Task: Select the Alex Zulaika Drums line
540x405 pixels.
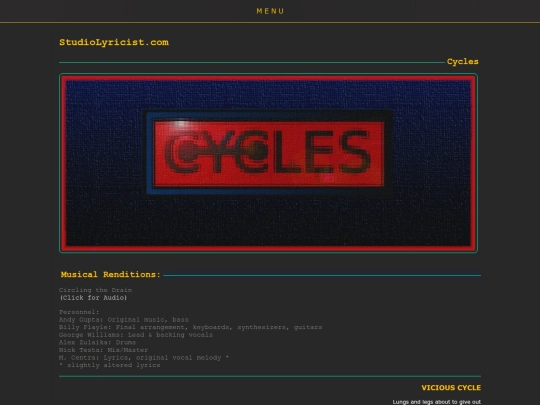Action: [x=97, y=342]
